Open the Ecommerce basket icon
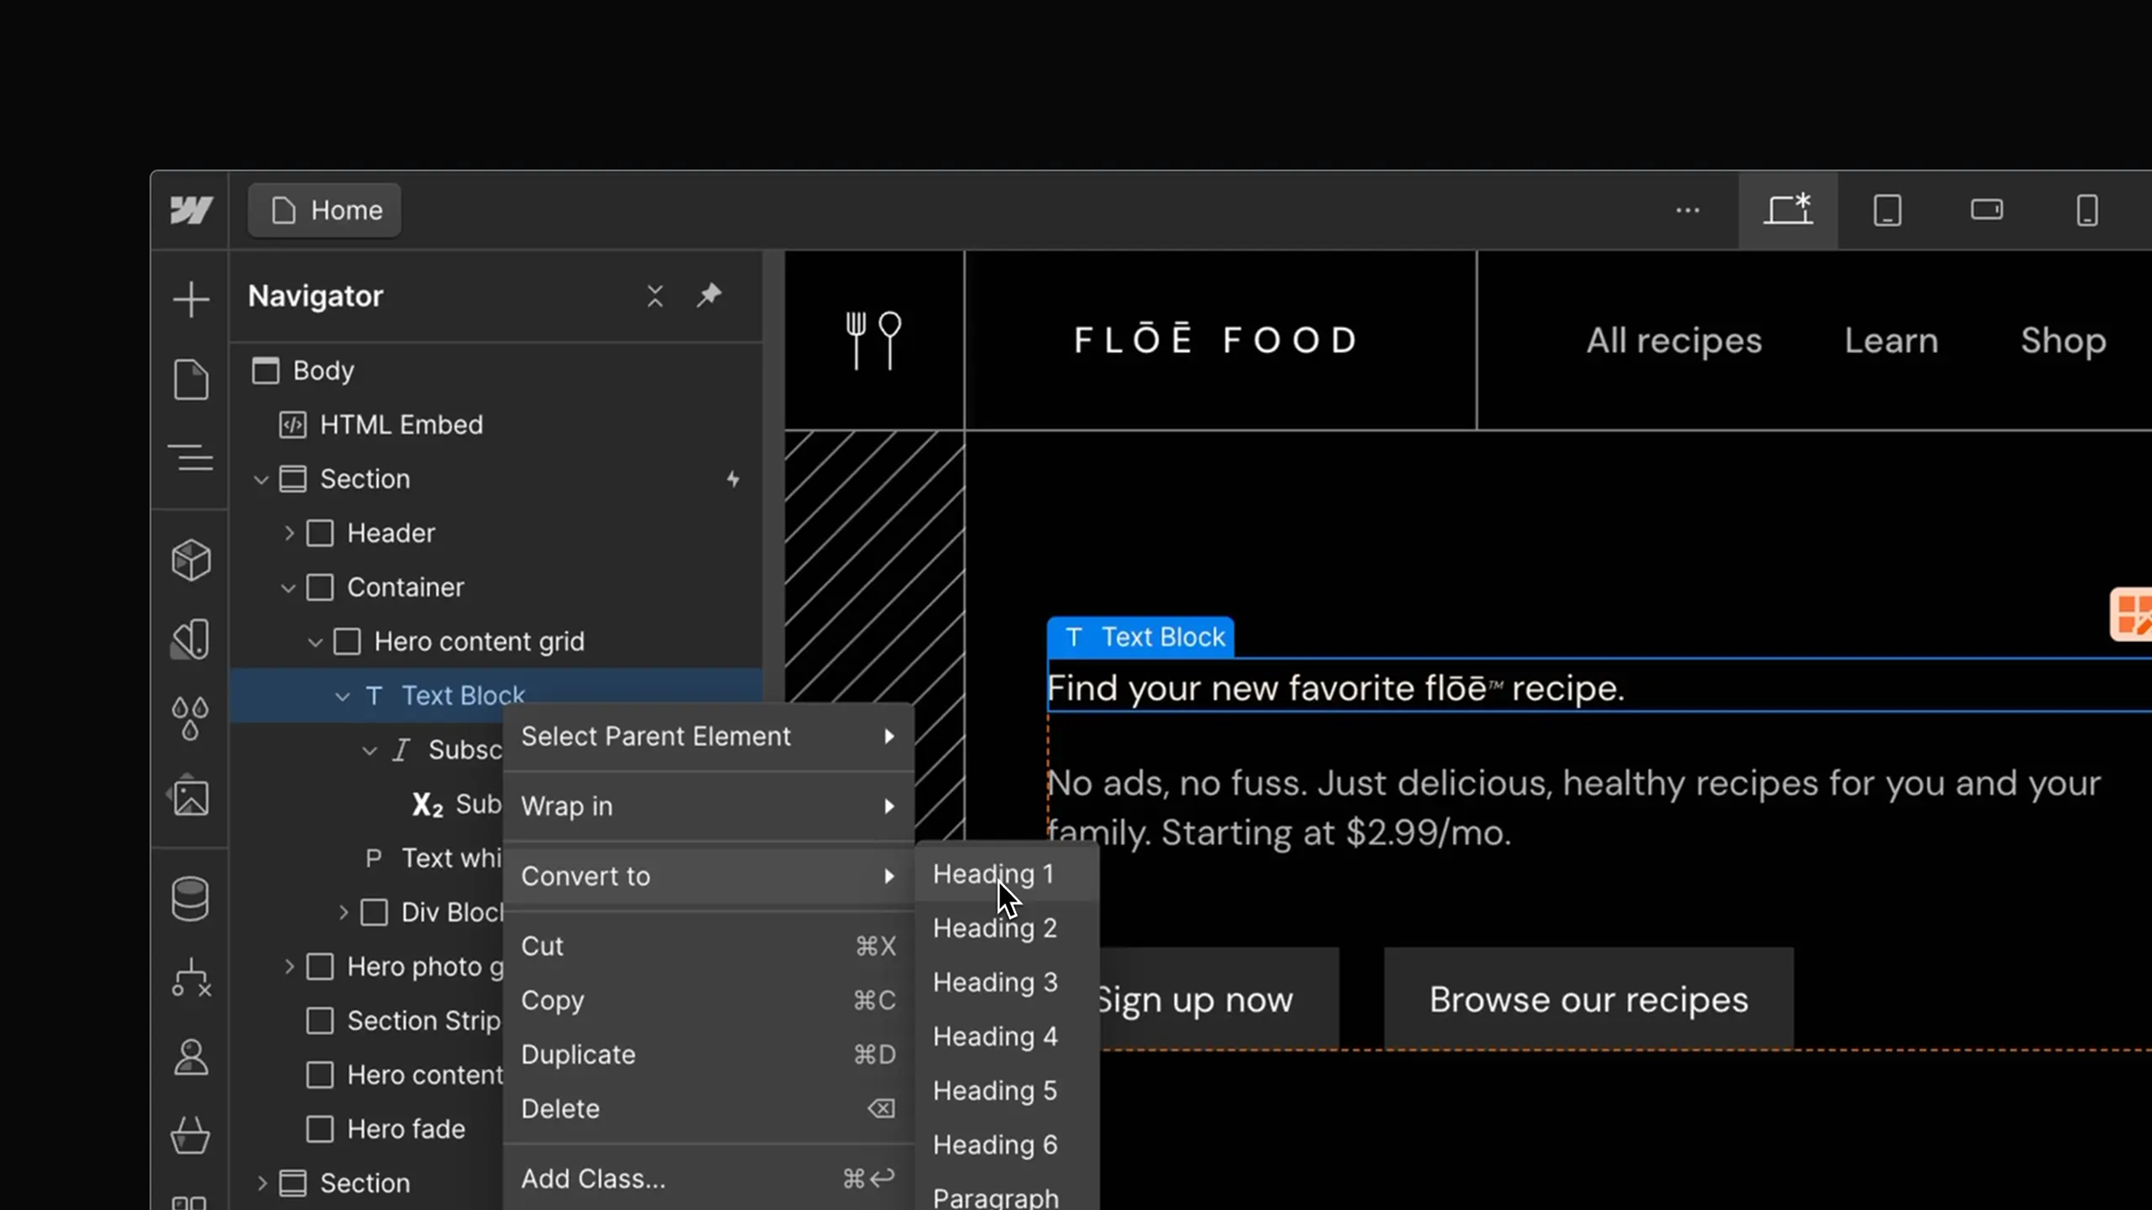The width and height of the screenshot is (2152, 1210). click(190, 1136)
